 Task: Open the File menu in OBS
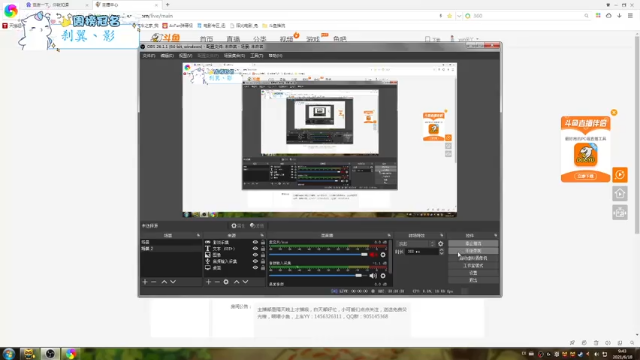point(149,56)
